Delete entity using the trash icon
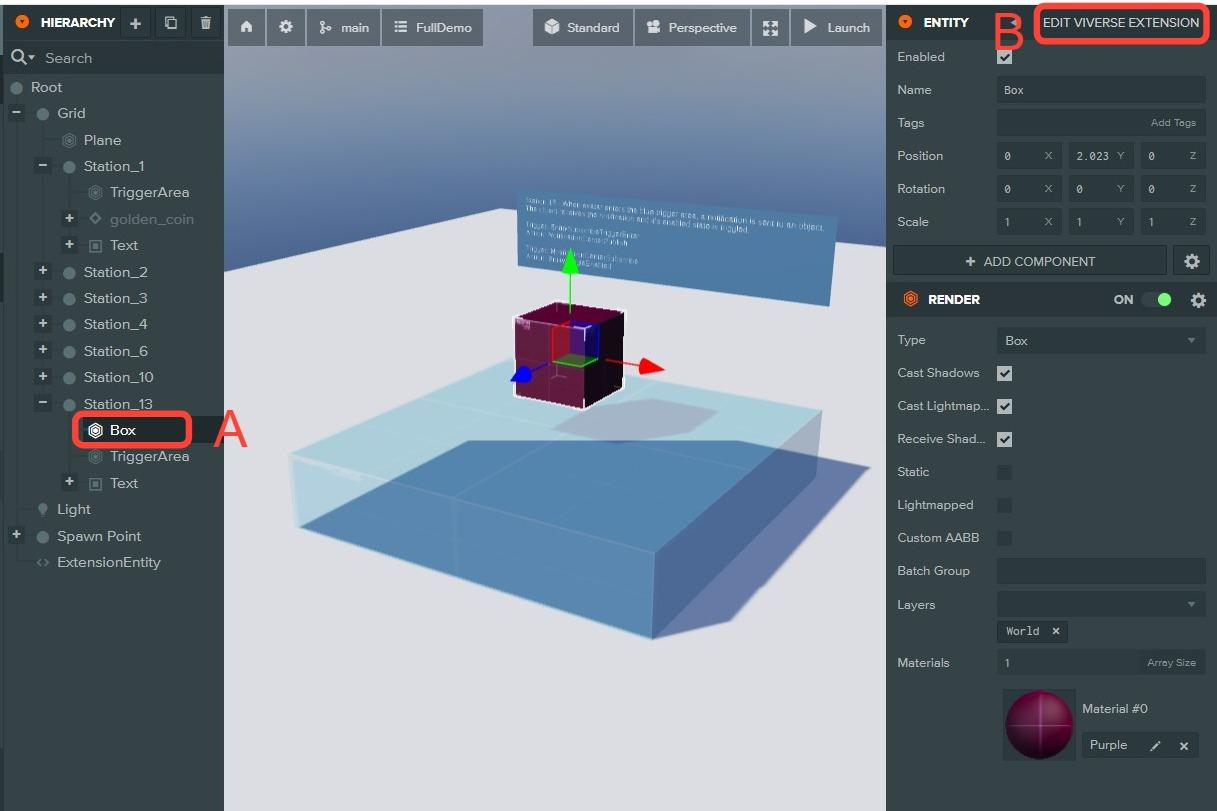The image size is (1217, 811). click(x=206, y=23)
